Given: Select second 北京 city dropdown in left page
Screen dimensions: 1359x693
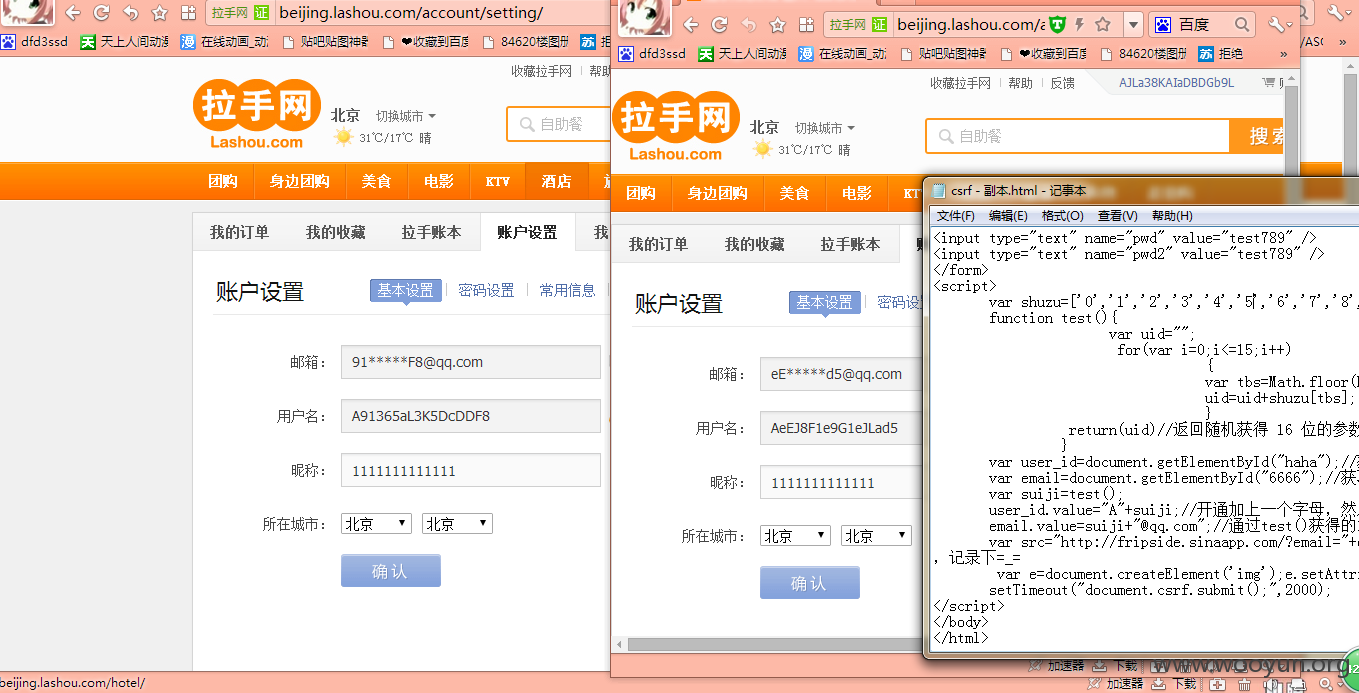Looking at the screenshot, I should (457, 524).
